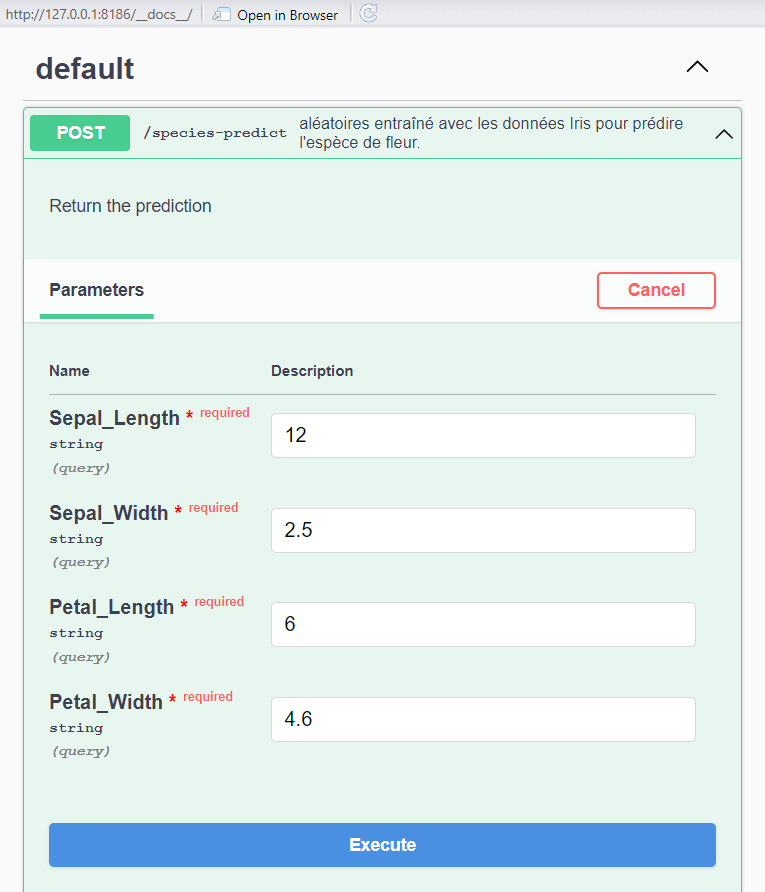Click the docs URL address text
This screenshot has height=892, width=765.
click(98, 15)
